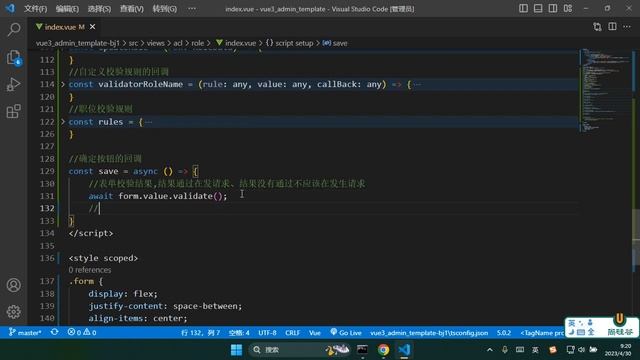Open errors and warnings count
The width and height of the screenshot is (640, 360).
coord(82,332)
